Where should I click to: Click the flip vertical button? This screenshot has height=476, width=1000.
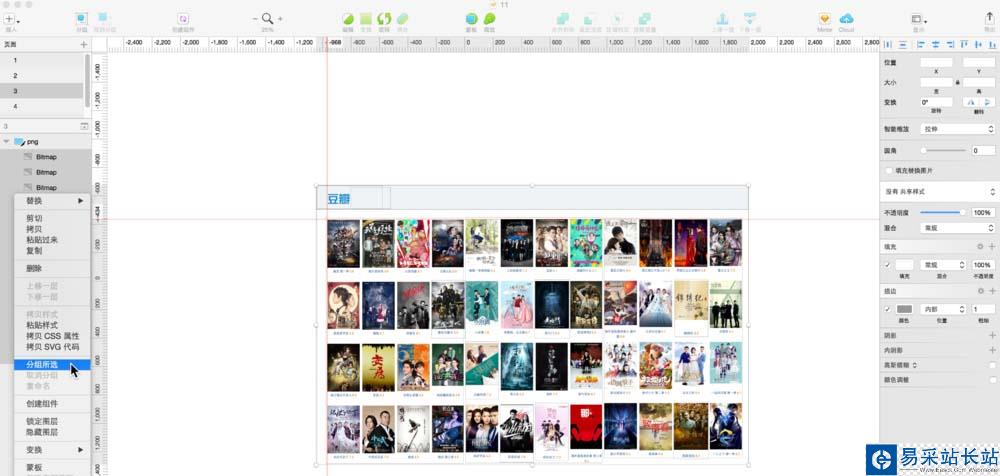987,102
